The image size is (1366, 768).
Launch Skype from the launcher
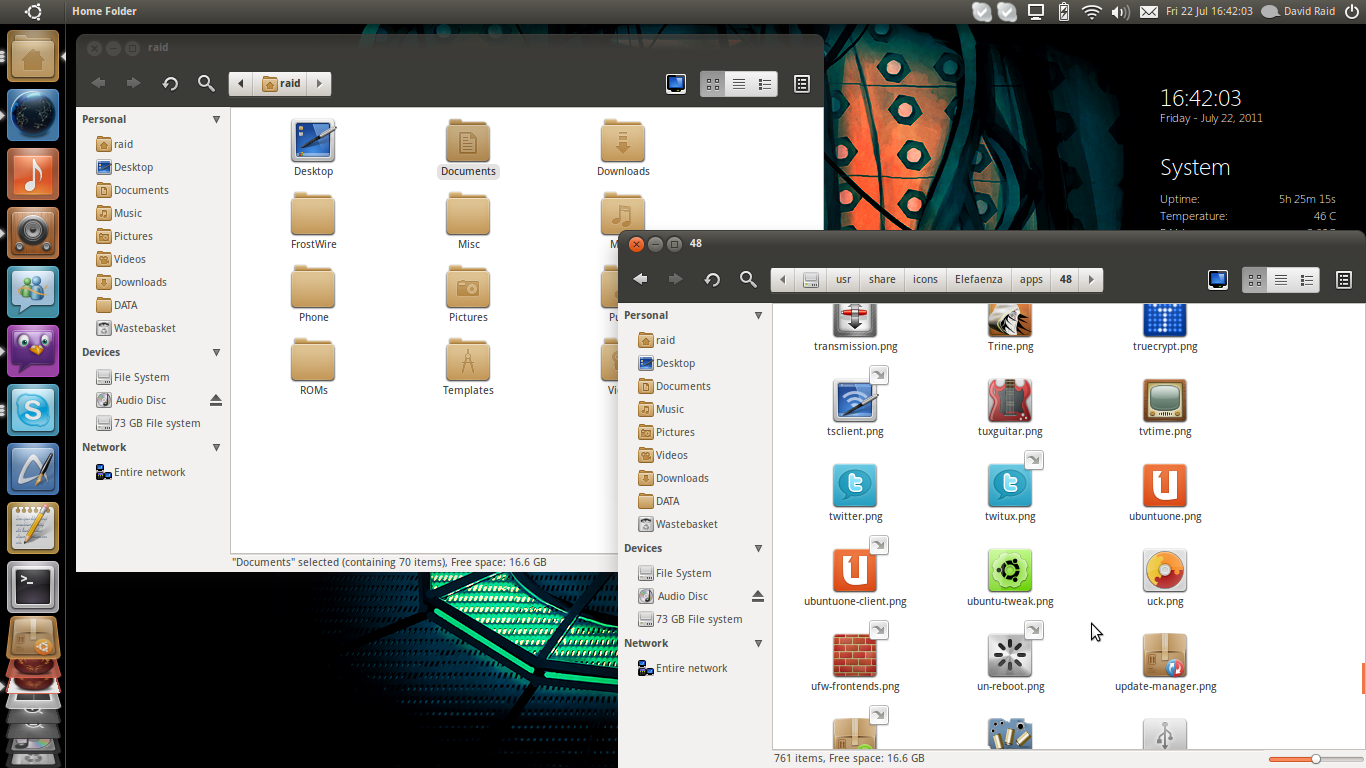[x=33, y=410]
